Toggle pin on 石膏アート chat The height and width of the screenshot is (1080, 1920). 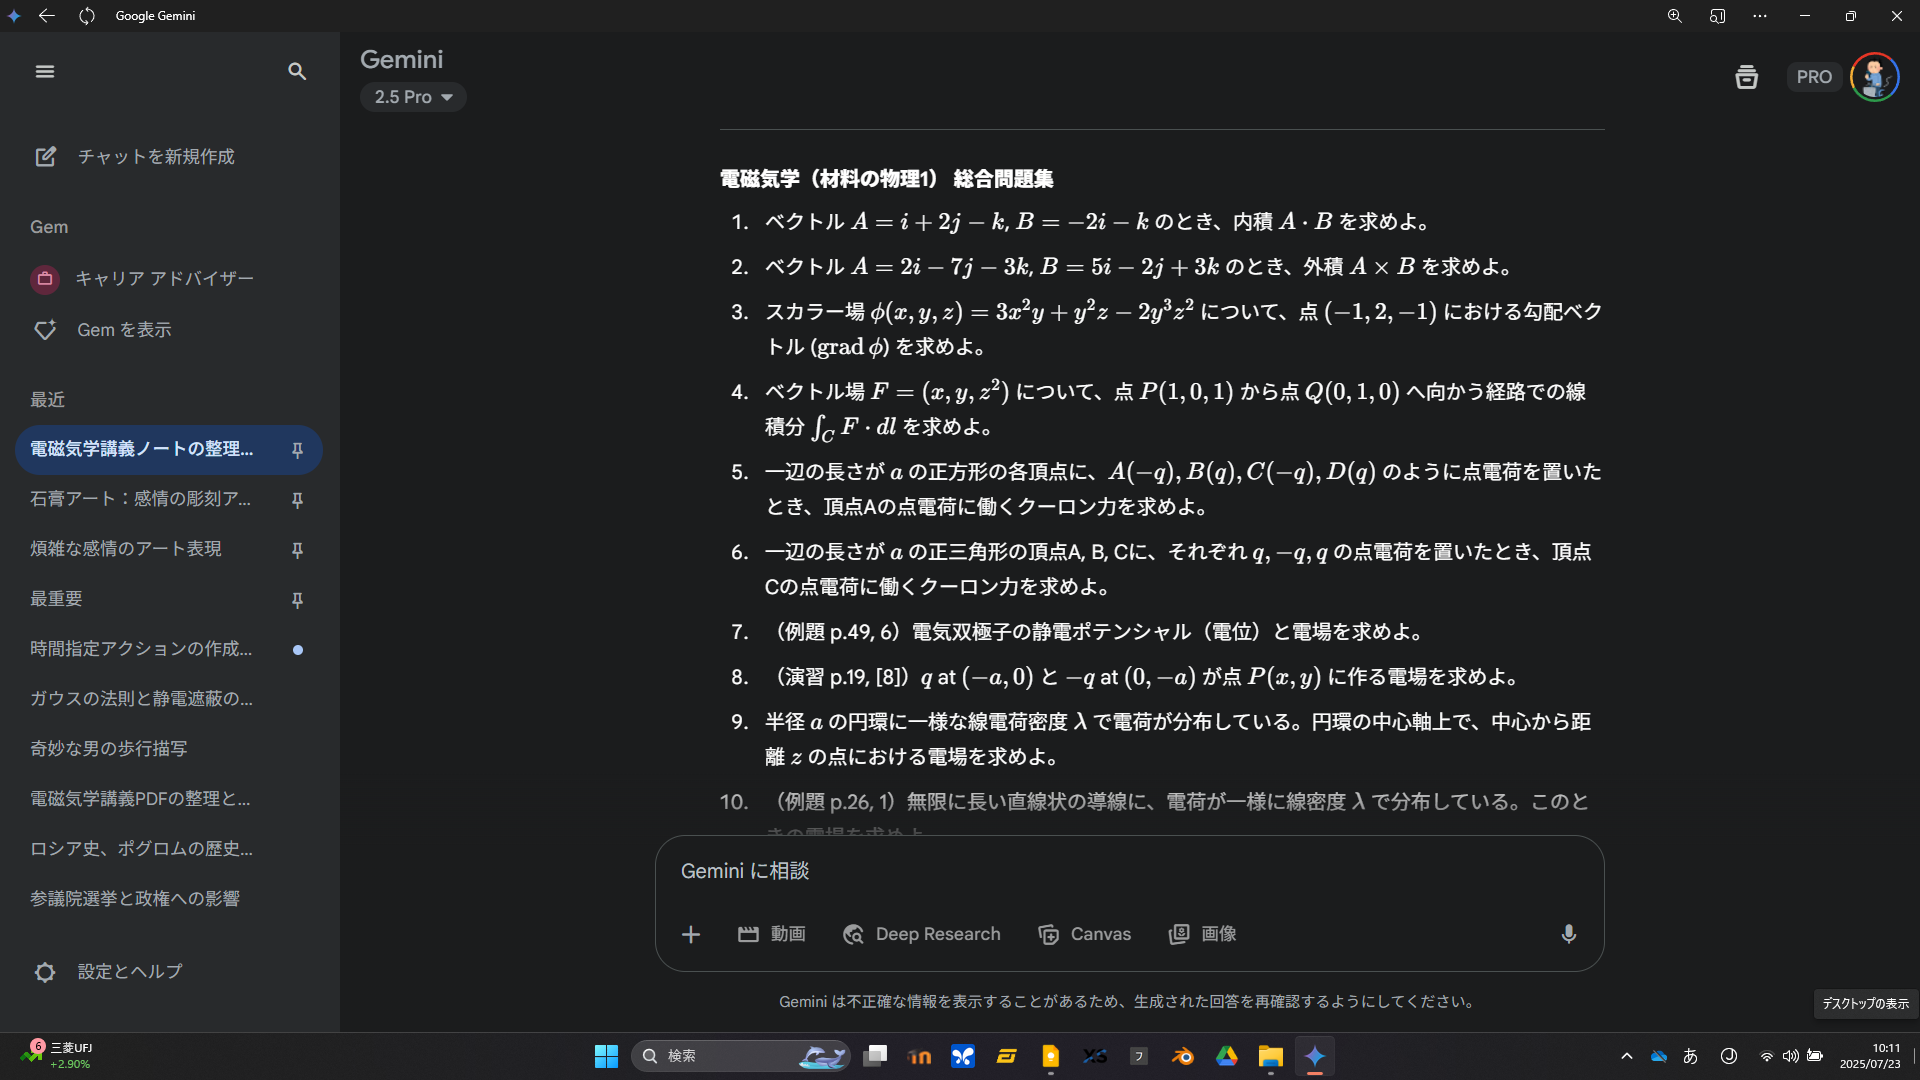297,500
